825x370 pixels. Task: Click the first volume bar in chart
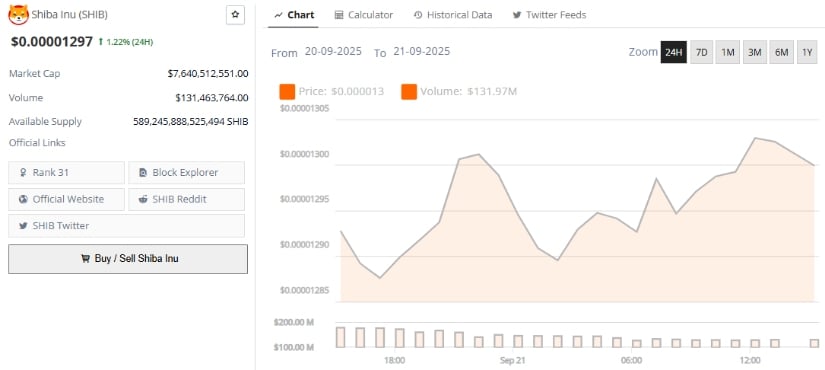pos(340,337)
